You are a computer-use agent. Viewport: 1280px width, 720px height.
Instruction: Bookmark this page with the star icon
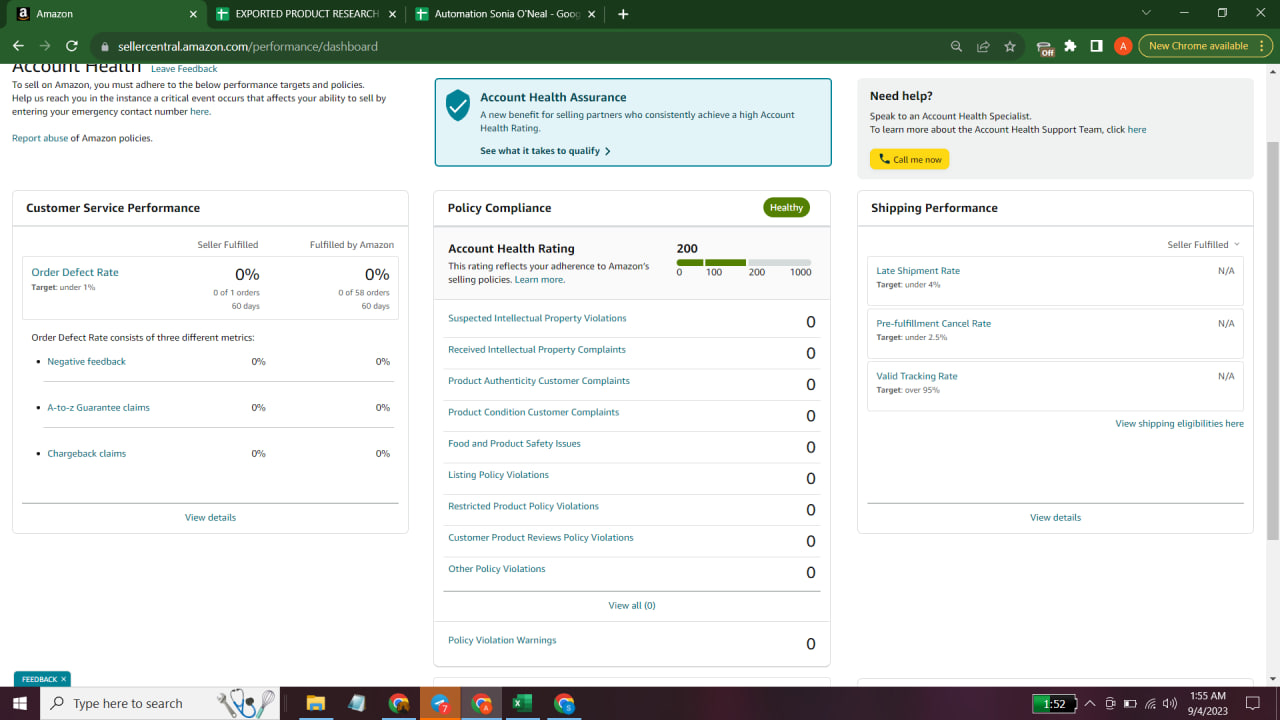tap(1010, 46)
